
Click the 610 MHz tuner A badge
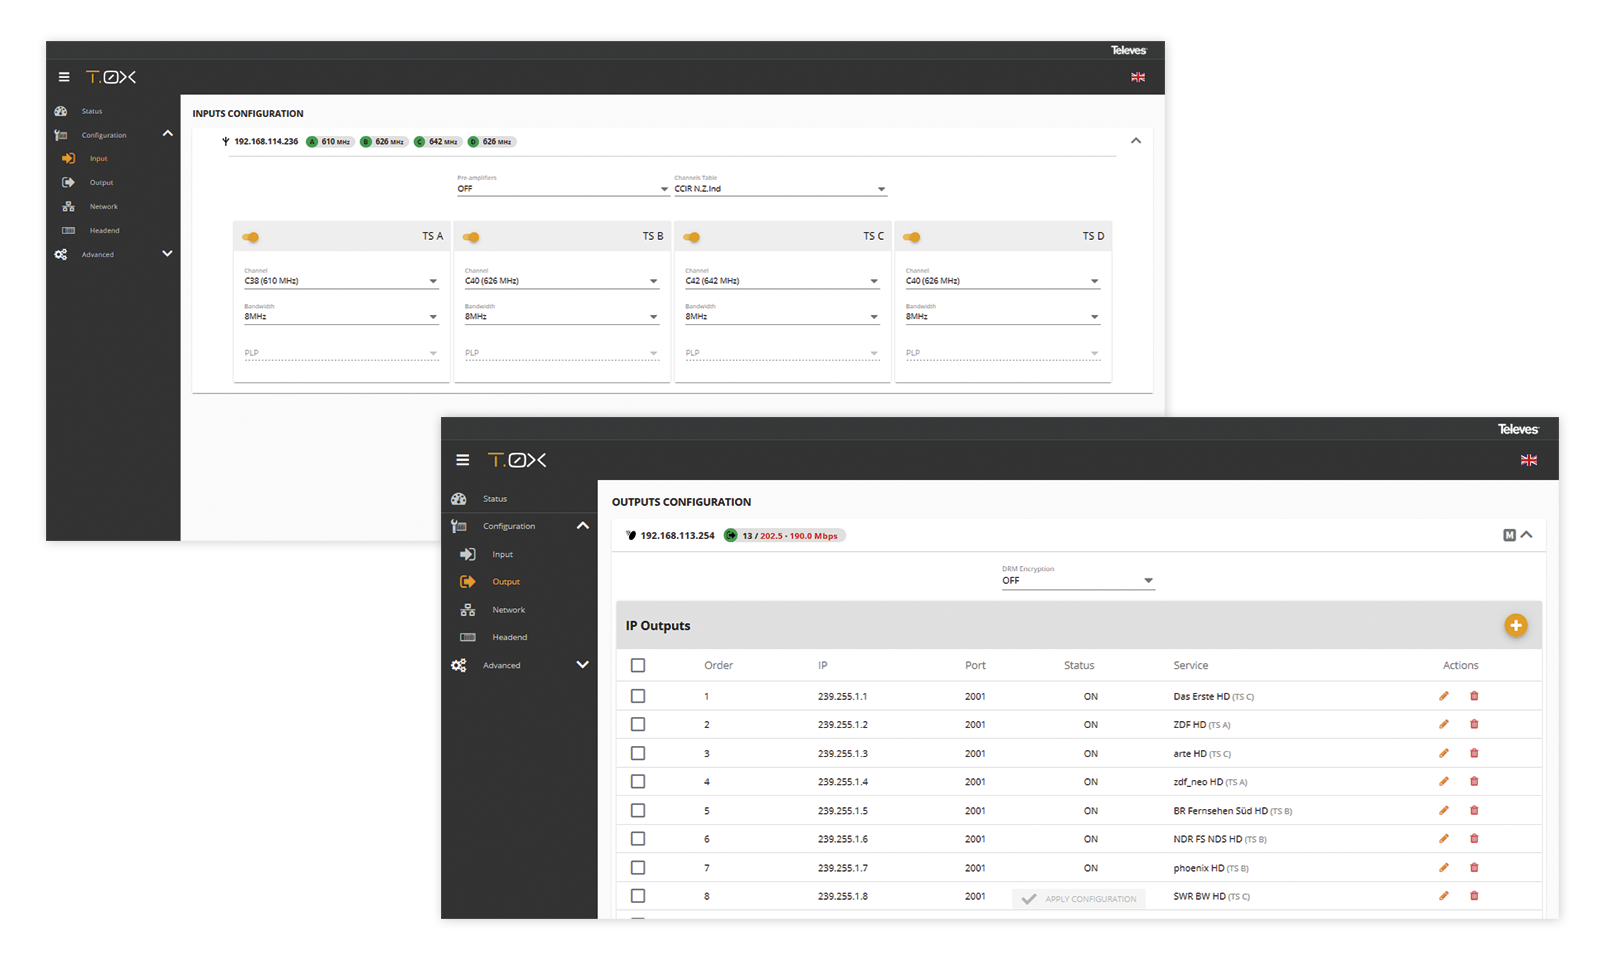pyautogui.click(x=329, y=142)
